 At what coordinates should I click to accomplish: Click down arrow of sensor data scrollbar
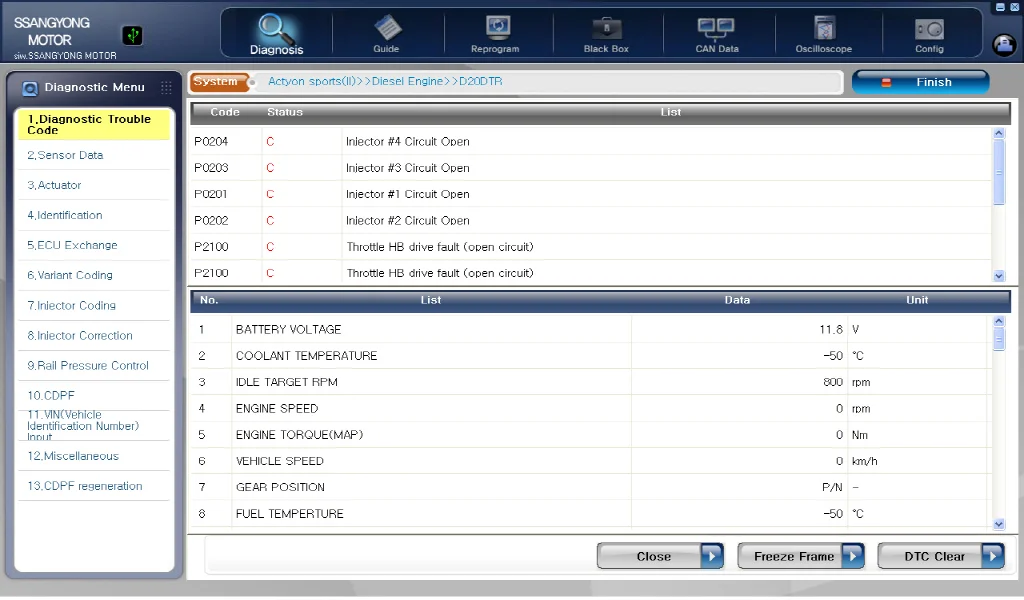[999, 524]
